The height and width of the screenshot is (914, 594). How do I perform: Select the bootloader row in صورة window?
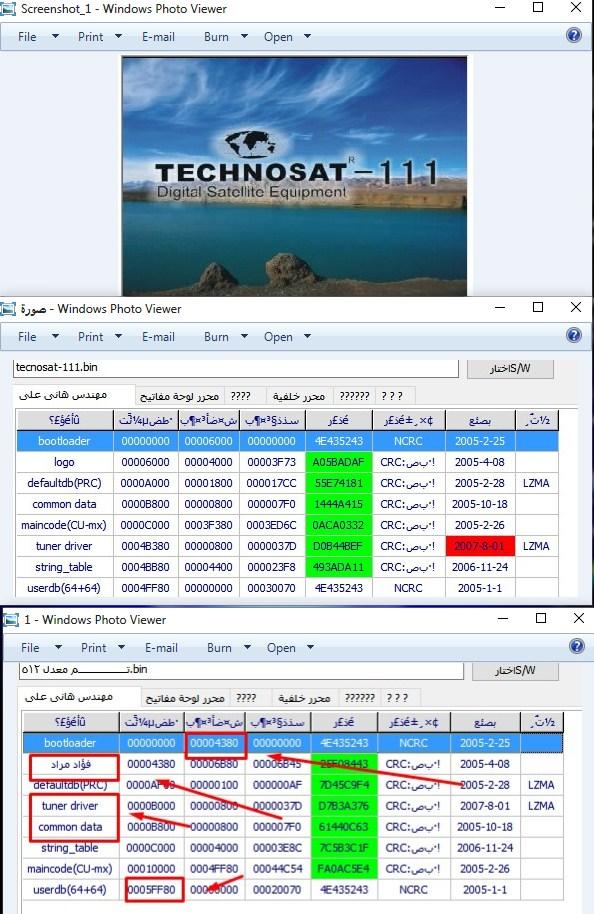click(x=287, y=441)
